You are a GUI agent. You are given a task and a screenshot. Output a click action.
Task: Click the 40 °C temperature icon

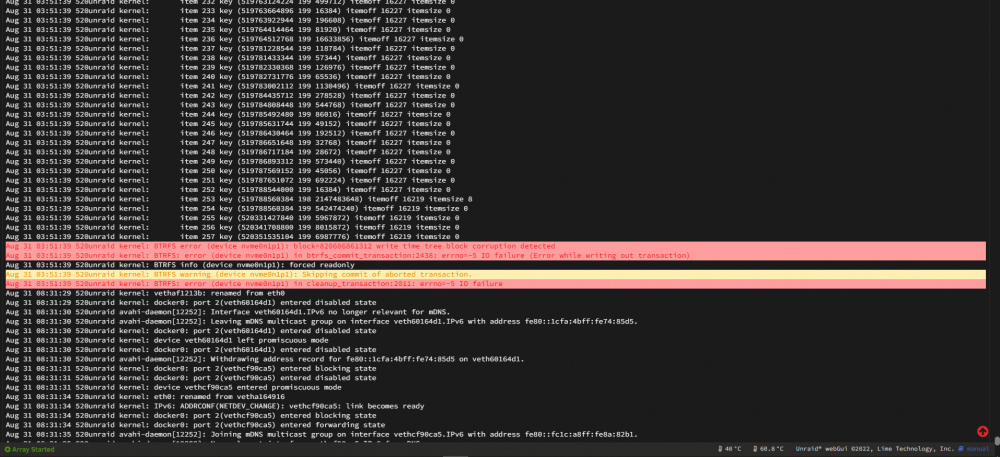coord(720,449)
